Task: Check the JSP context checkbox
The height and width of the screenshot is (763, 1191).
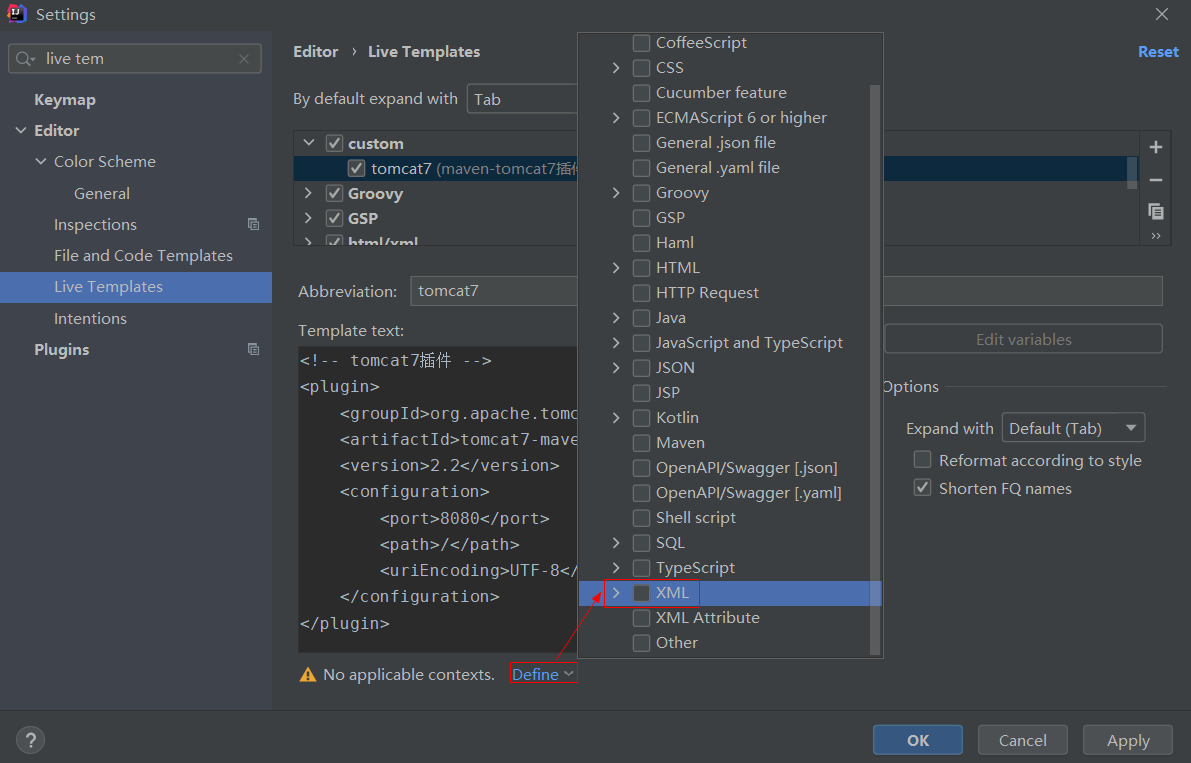Action: pyautogui.click(x=641, y=393)
